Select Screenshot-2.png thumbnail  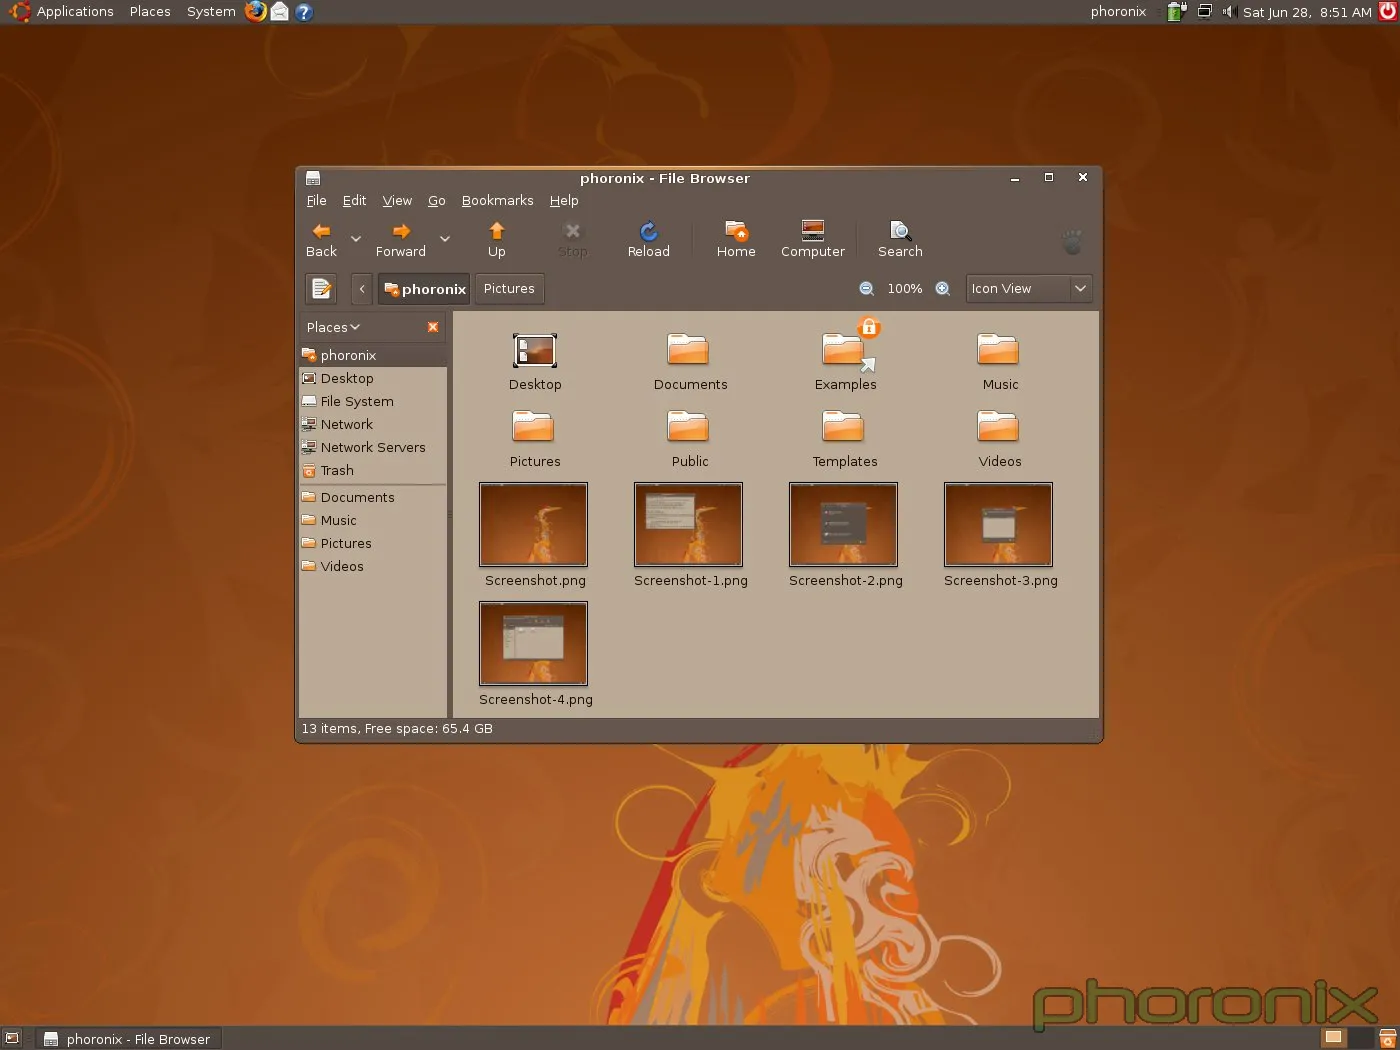(843, 524)
